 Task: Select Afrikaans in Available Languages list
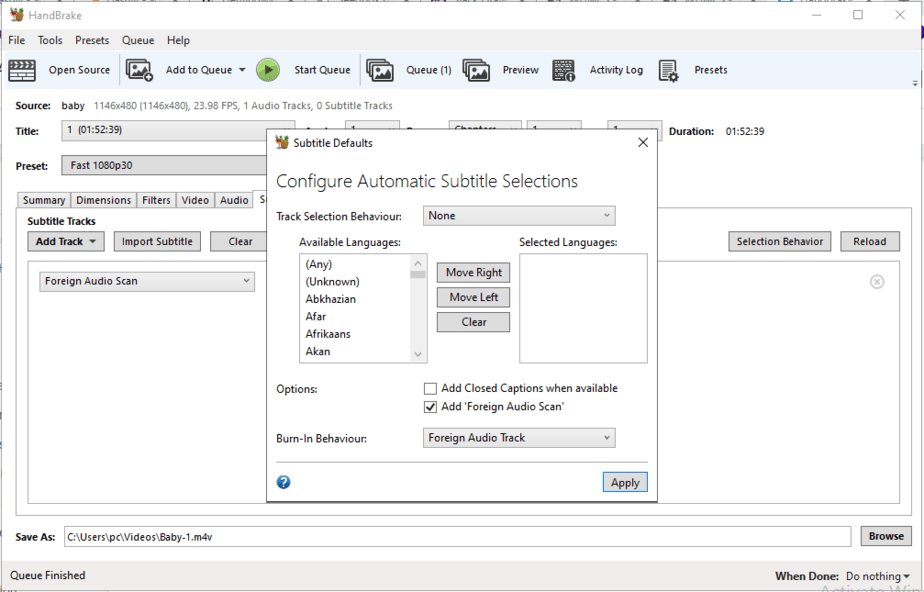(328, 334)
